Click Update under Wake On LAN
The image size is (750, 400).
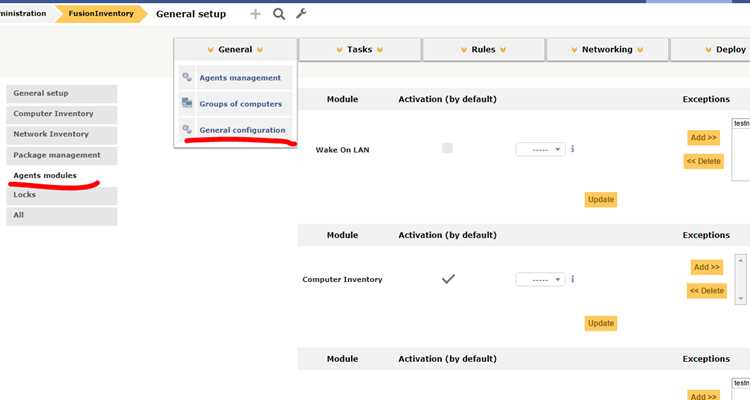[601, 200]
